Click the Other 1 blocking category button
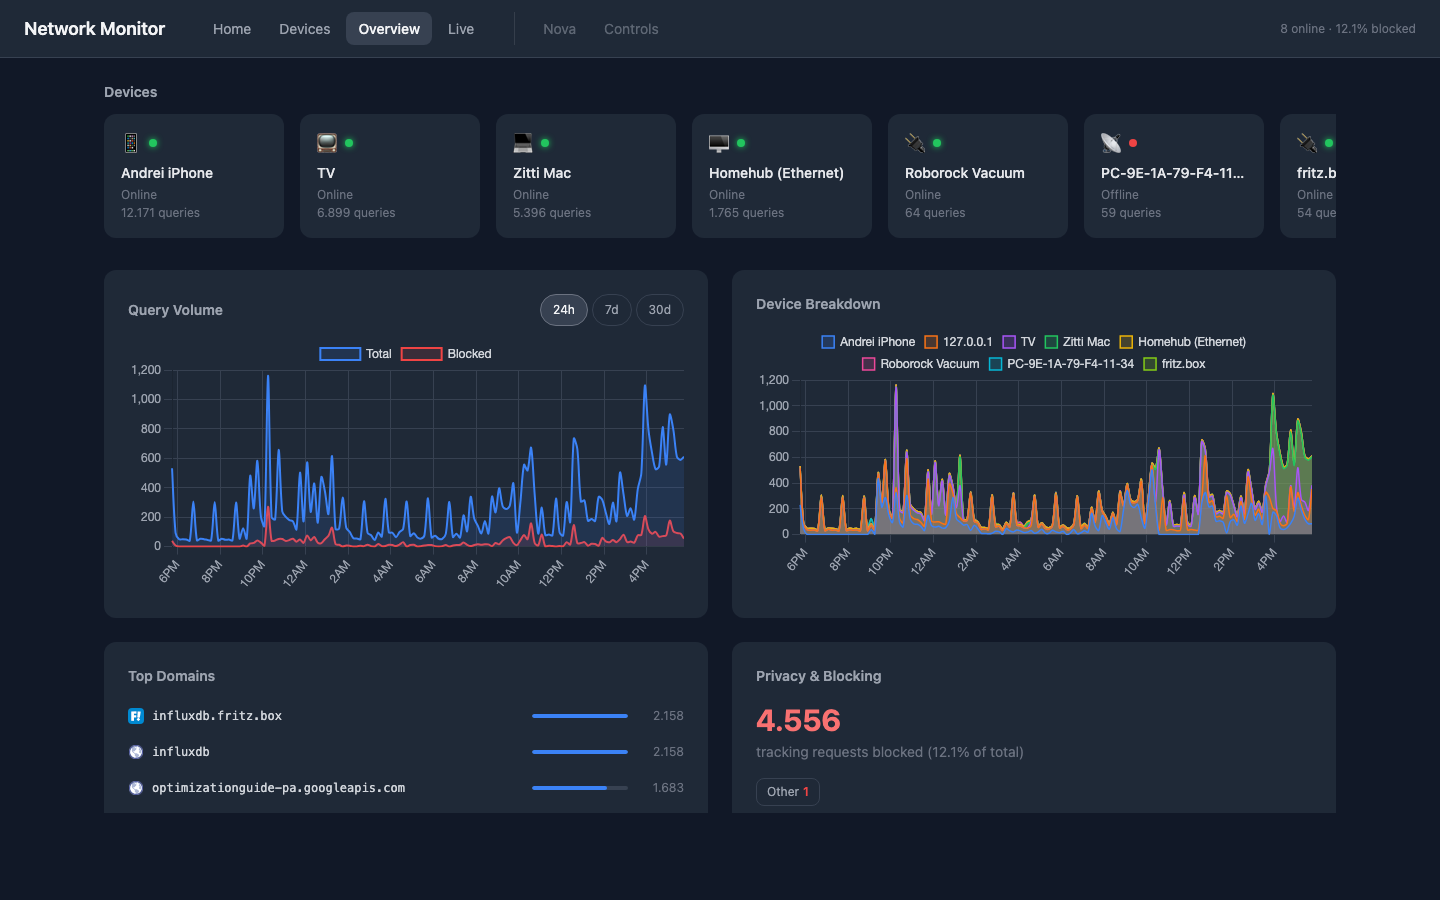 (788, 792)
